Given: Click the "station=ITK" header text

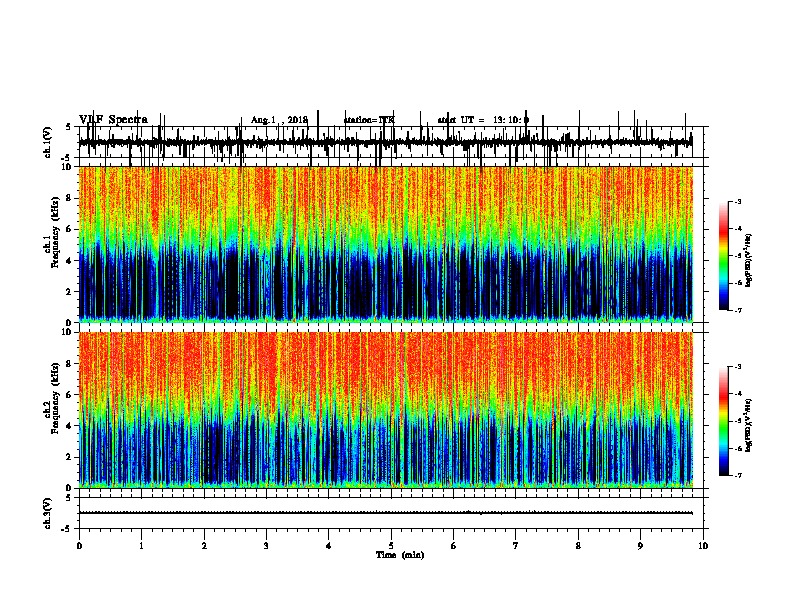Looking at the screenshot, I should [369, 120].
